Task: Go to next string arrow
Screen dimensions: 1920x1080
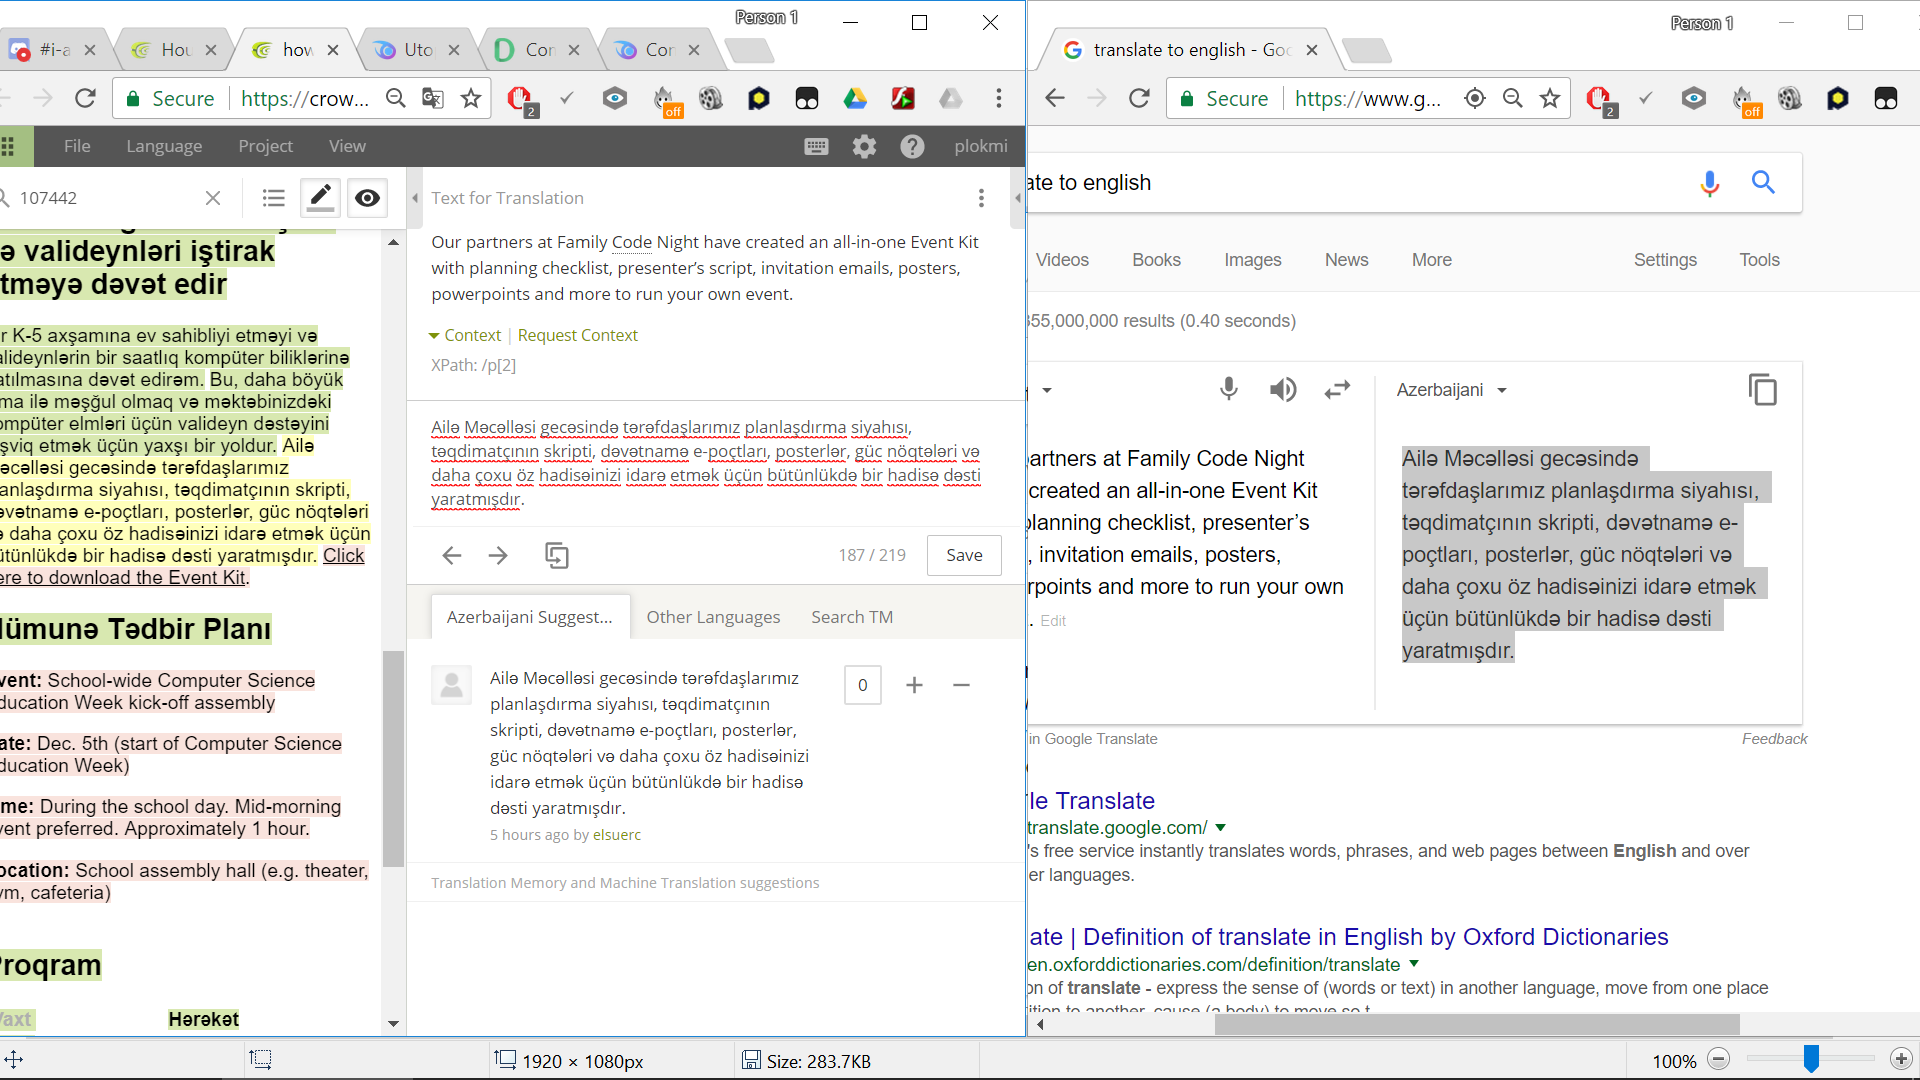Action: [498, 555]
